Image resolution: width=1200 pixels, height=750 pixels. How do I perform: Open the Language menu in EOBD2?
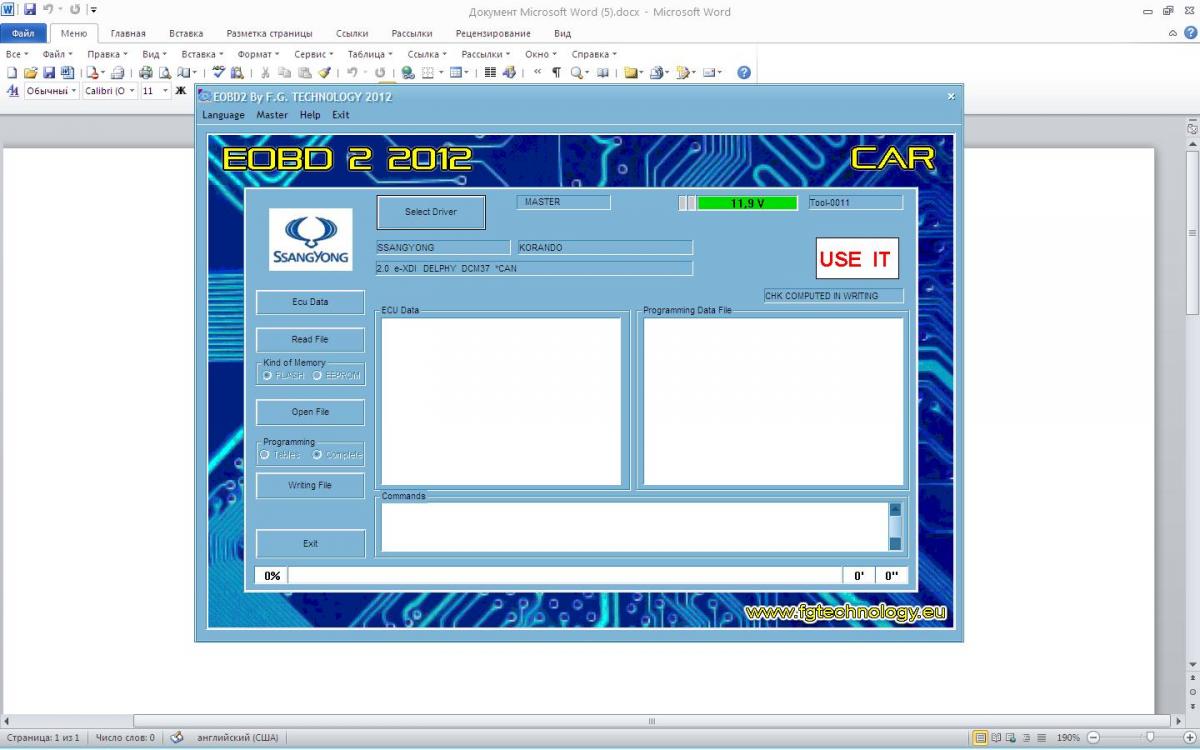click(223, 115)
